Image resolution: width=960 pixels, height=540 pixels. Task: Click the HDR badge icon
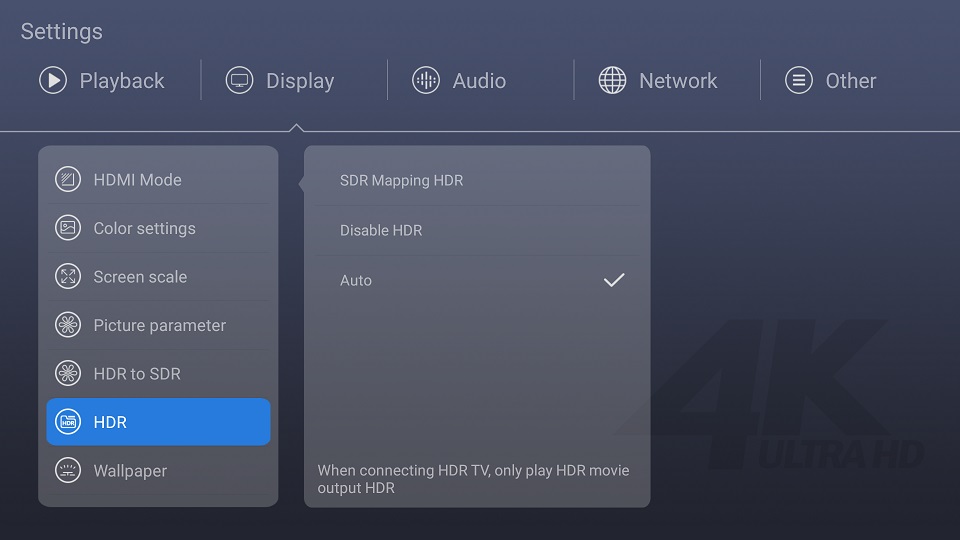68,422
